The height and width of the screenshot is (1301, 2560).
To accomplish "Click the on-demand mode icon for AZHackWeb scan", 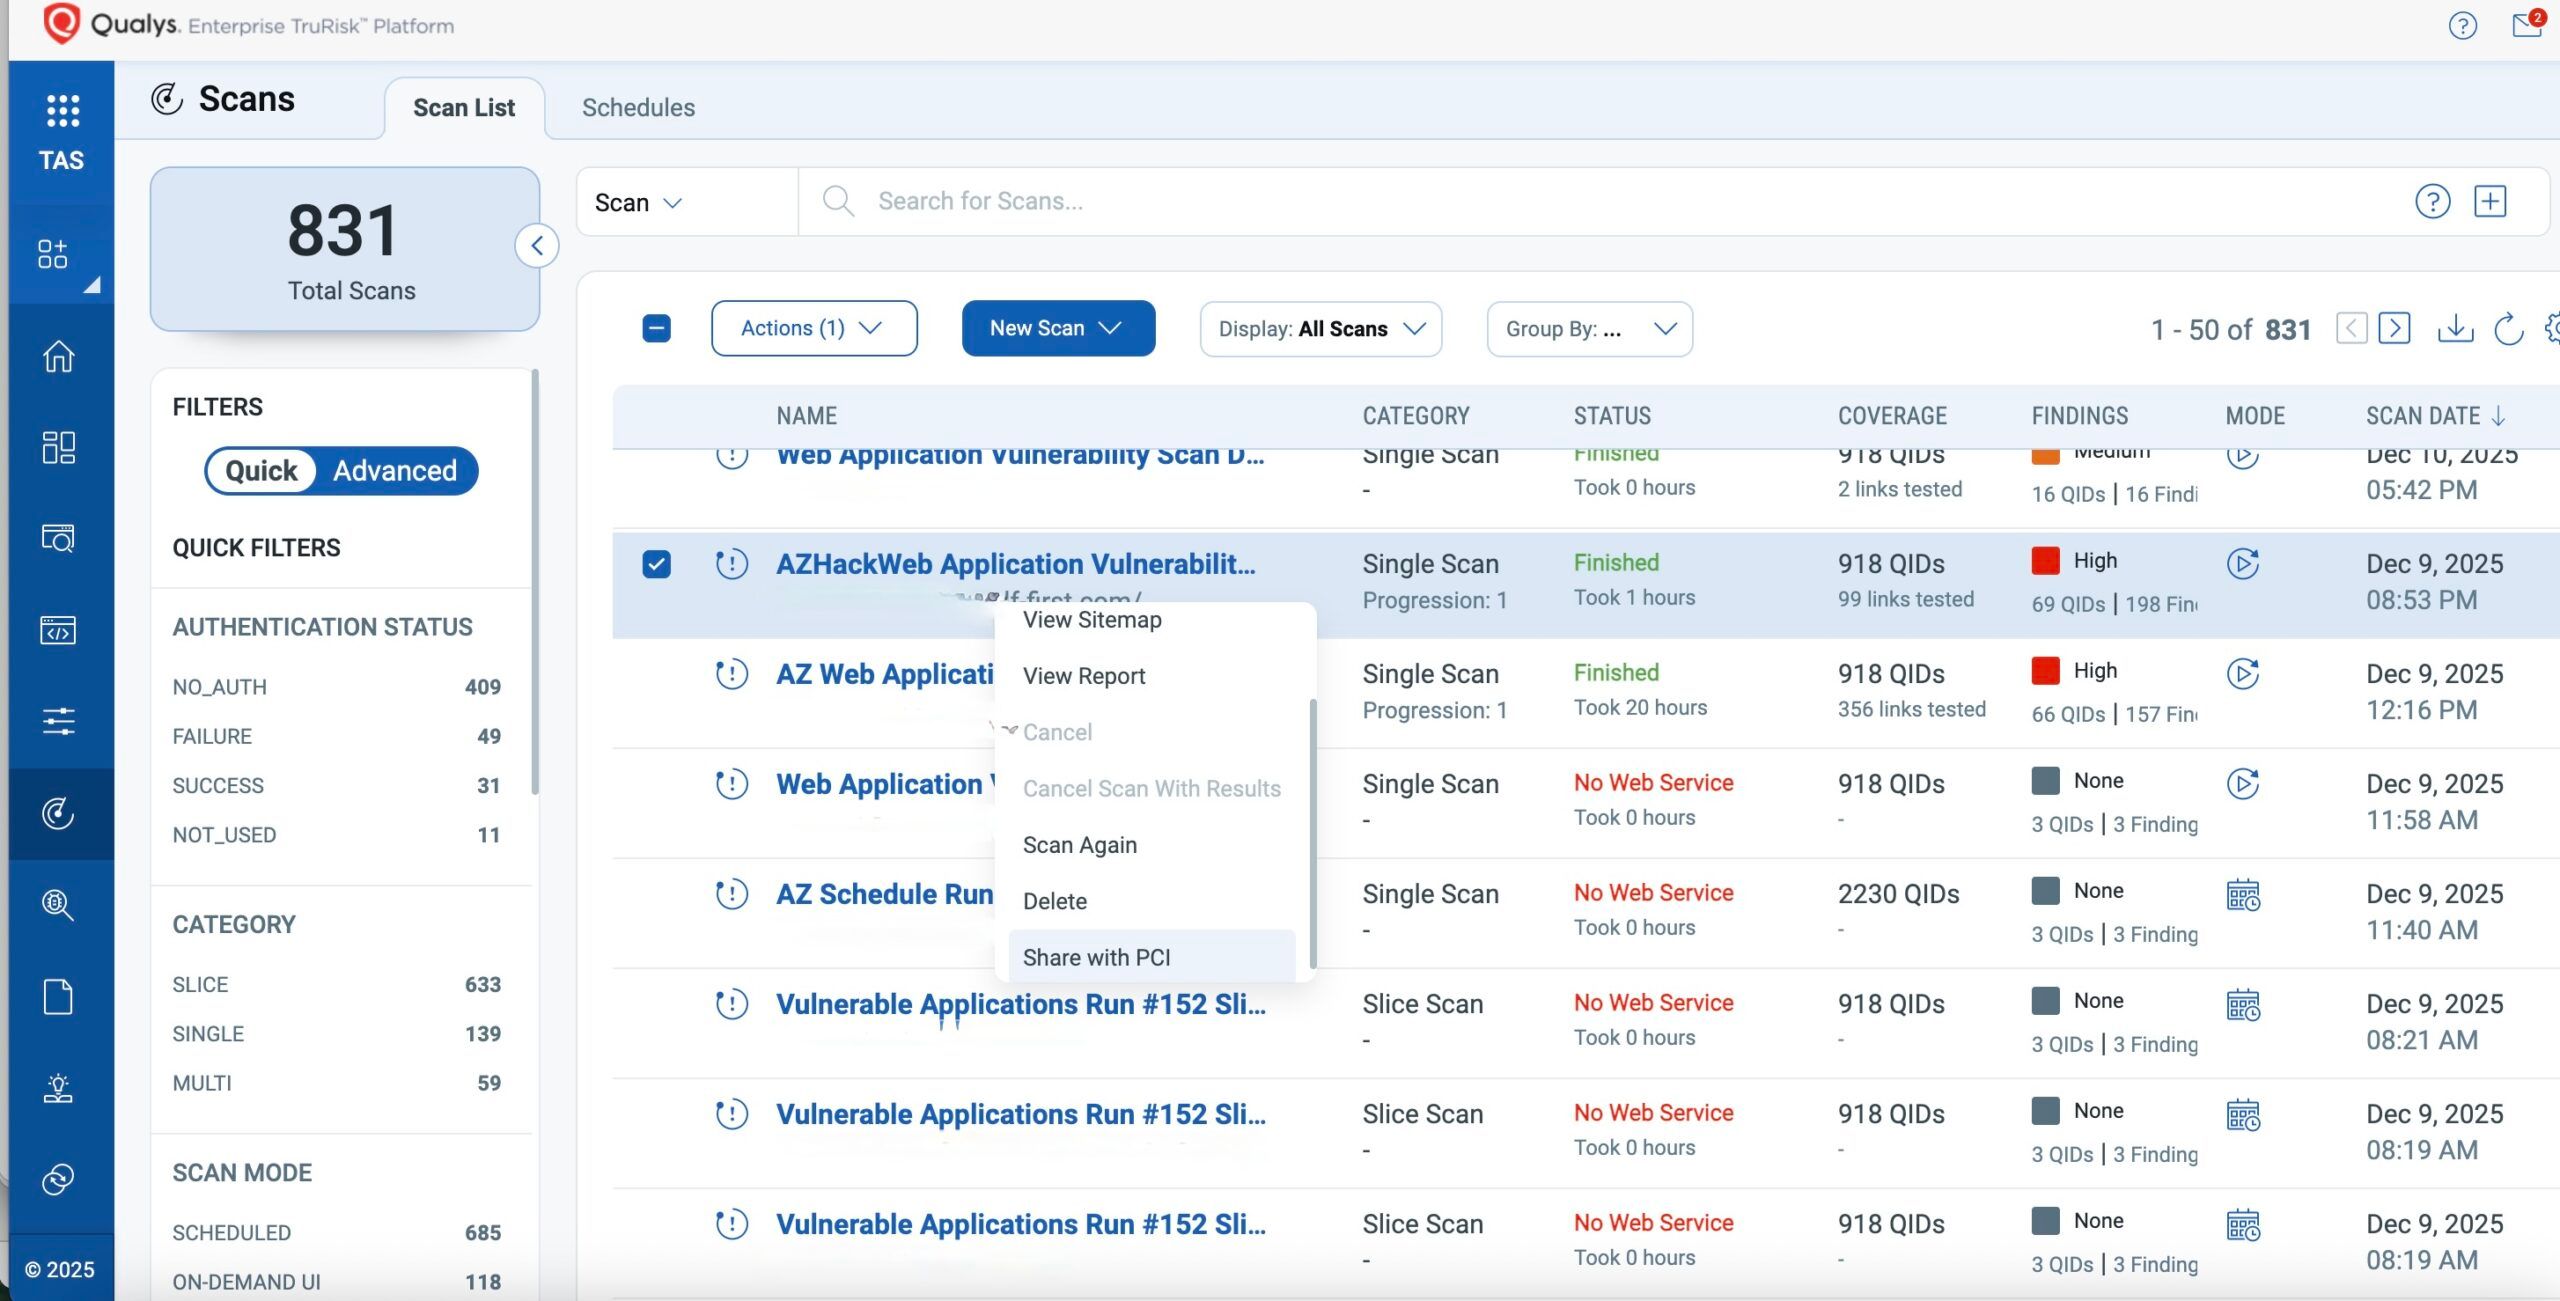I will click(x=2243, y=564).
